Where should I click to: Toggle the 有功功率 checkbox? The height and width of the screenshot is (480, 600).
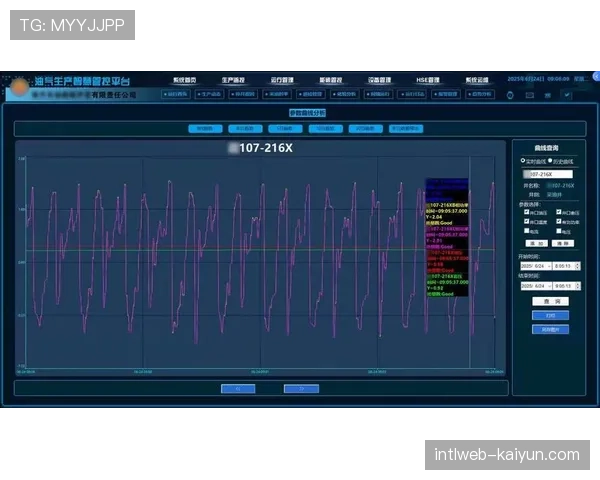(x=558, y=221)
